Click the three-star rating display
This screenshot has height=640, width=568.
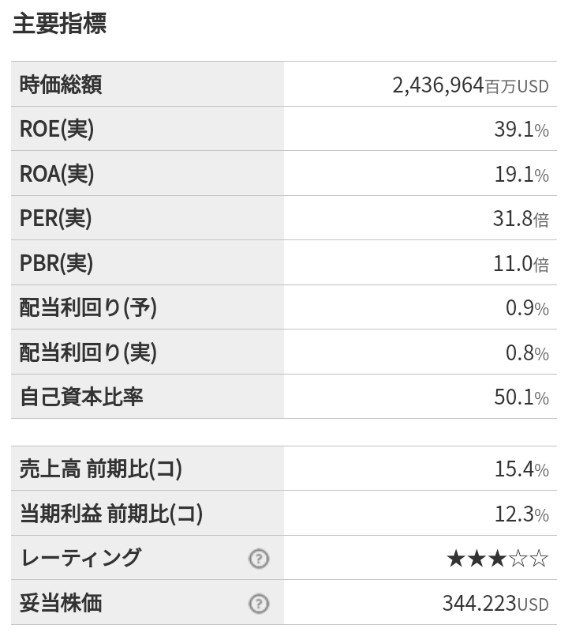[x=497, y=558]
